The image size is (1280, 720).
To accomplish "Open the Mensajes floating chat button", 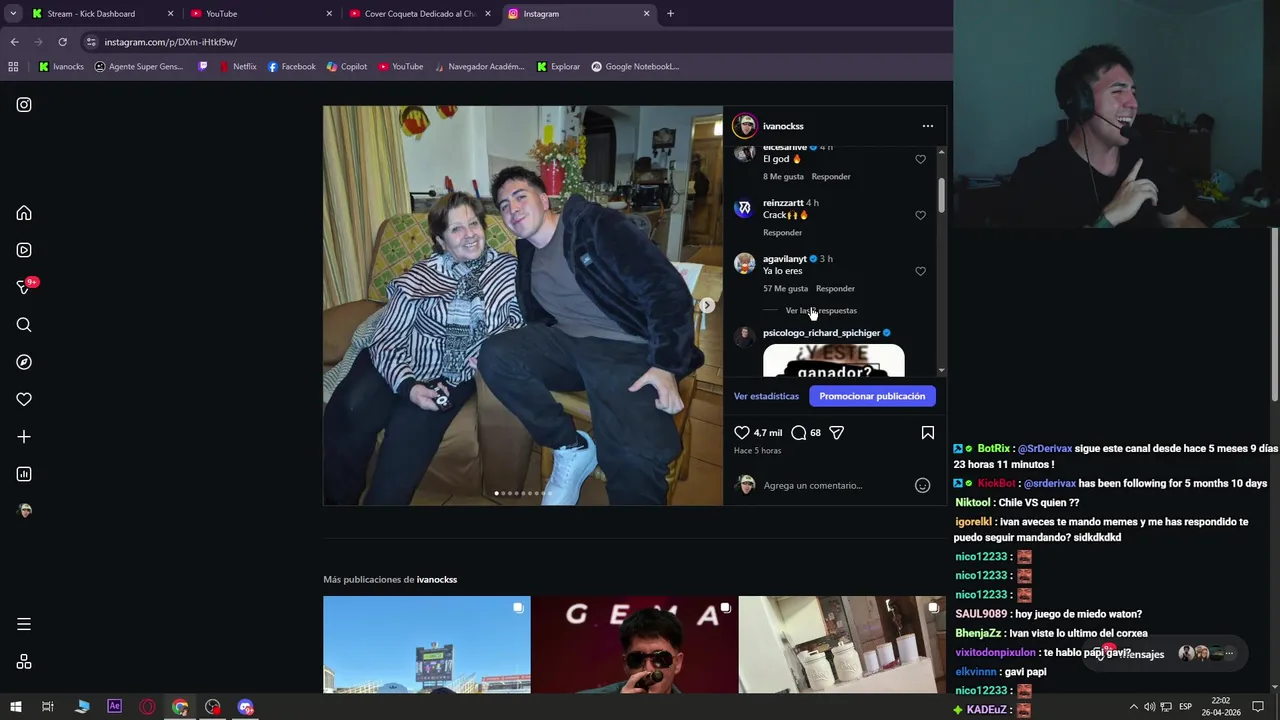I will point(1166,654).
